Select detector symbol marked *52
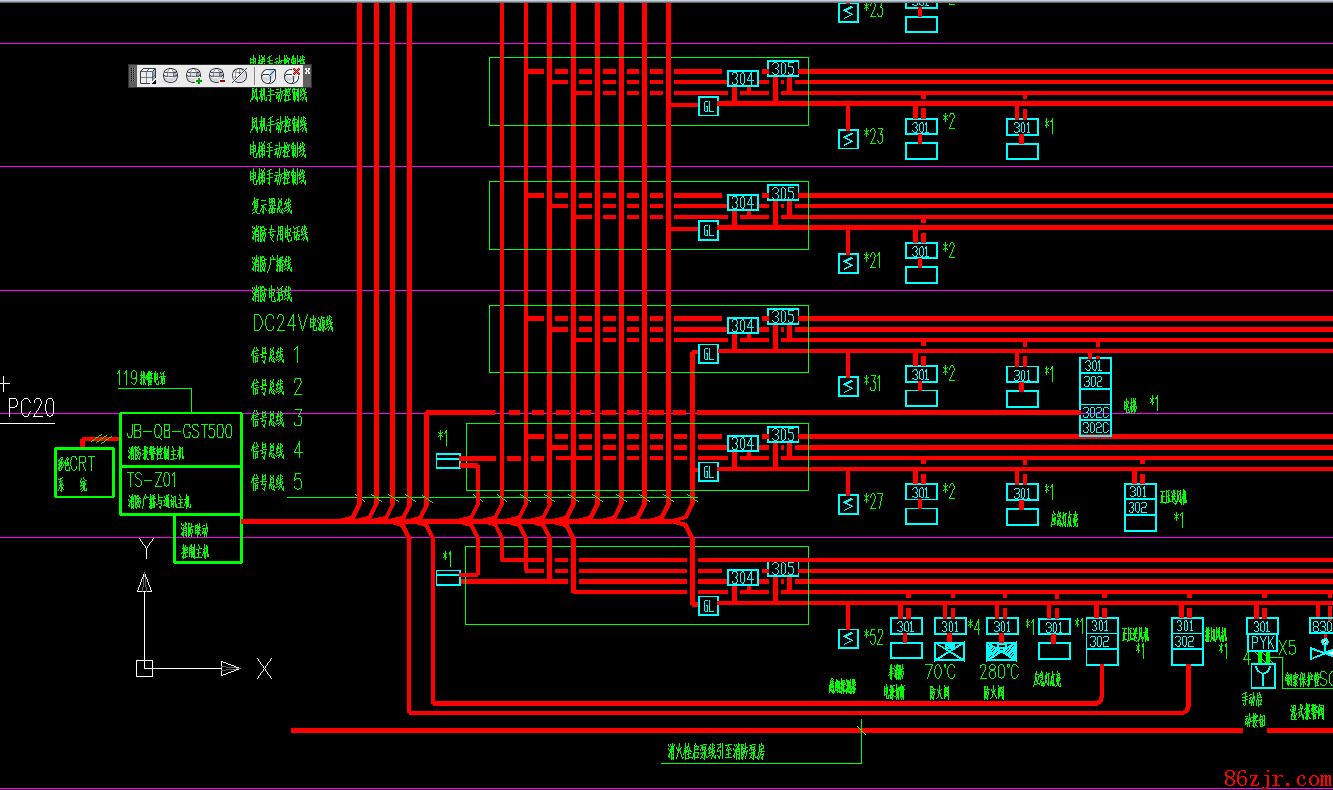1333x790 pixels. pos(848,638)
